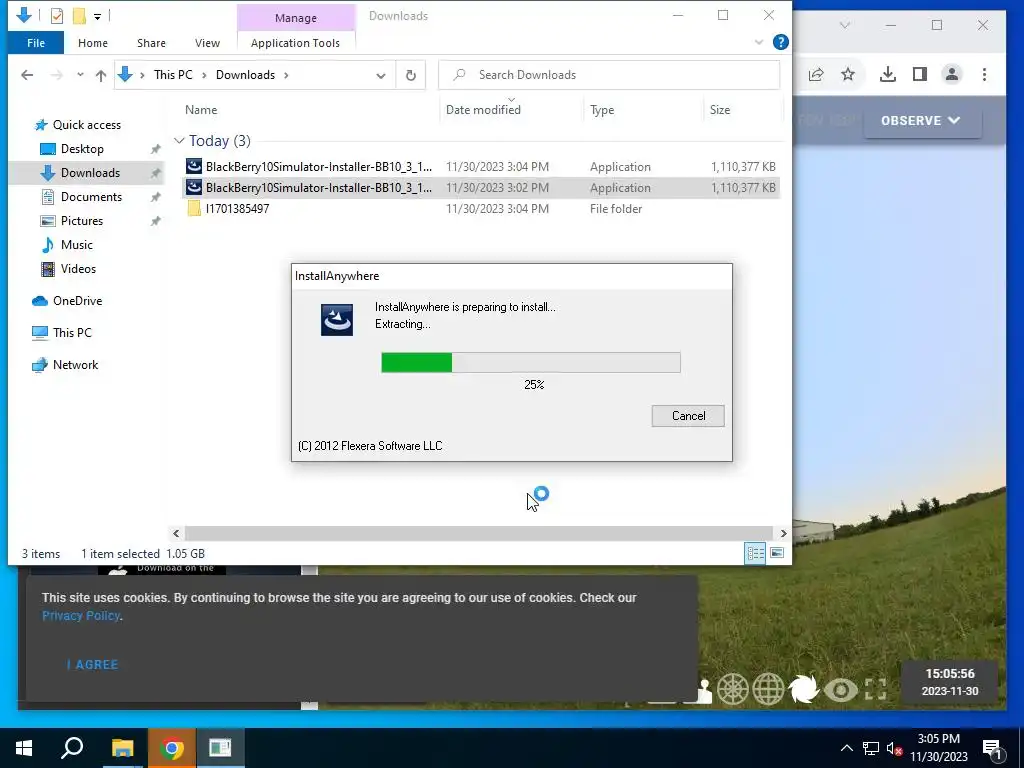Click This PC in address breadcrumb
Screen dimensions: 1024x768
pos(173,75)
